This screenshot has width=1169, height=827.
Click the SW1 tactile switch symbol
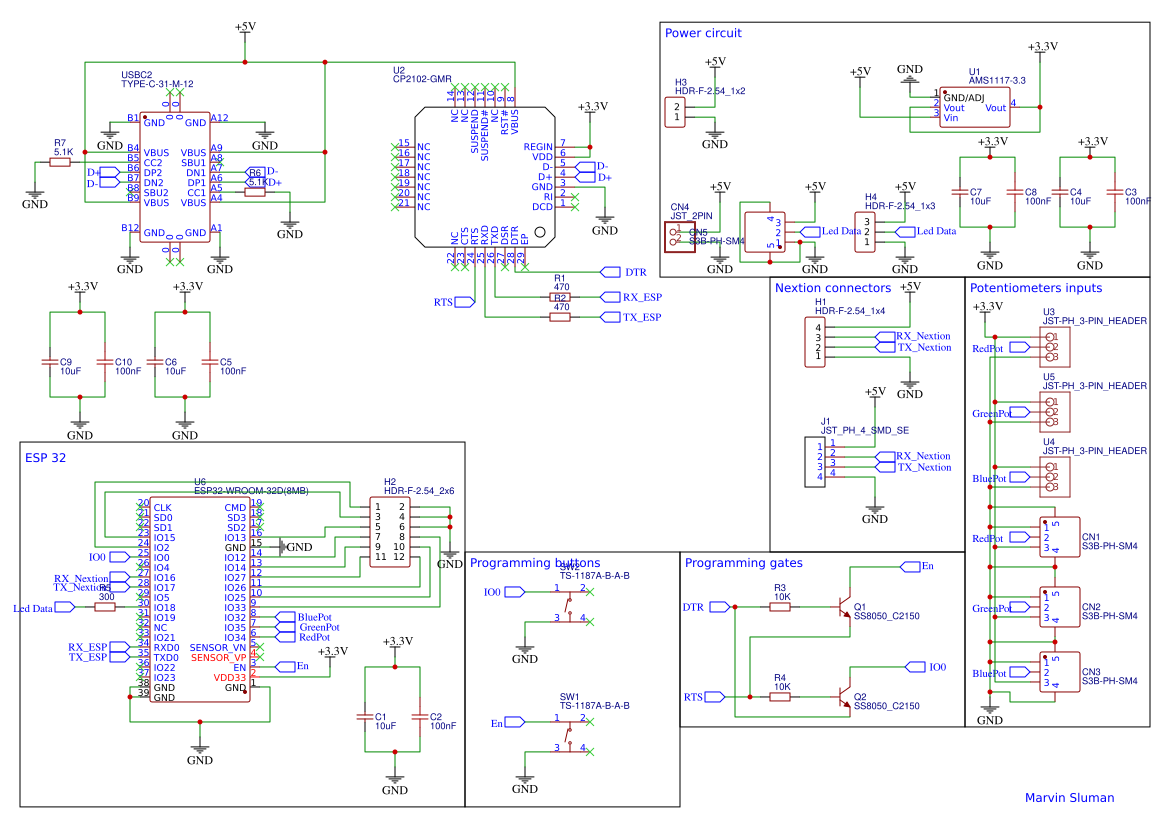570,735
